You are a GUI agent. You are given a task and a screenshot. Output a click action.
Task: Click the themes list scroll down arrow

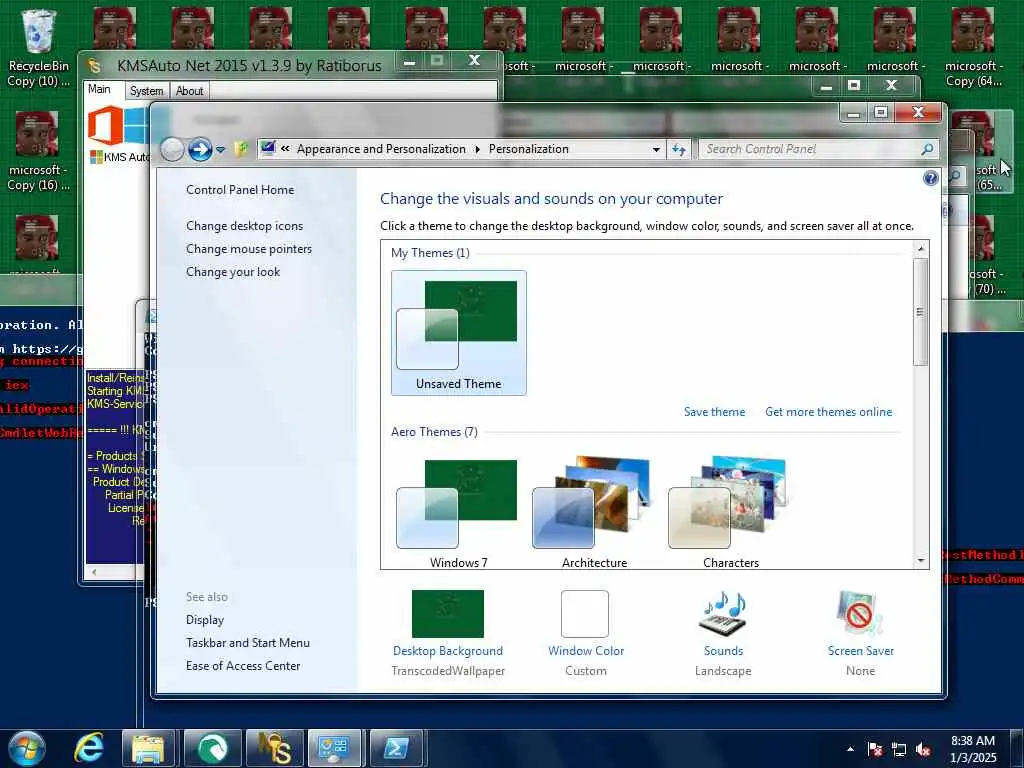[921, 561]
